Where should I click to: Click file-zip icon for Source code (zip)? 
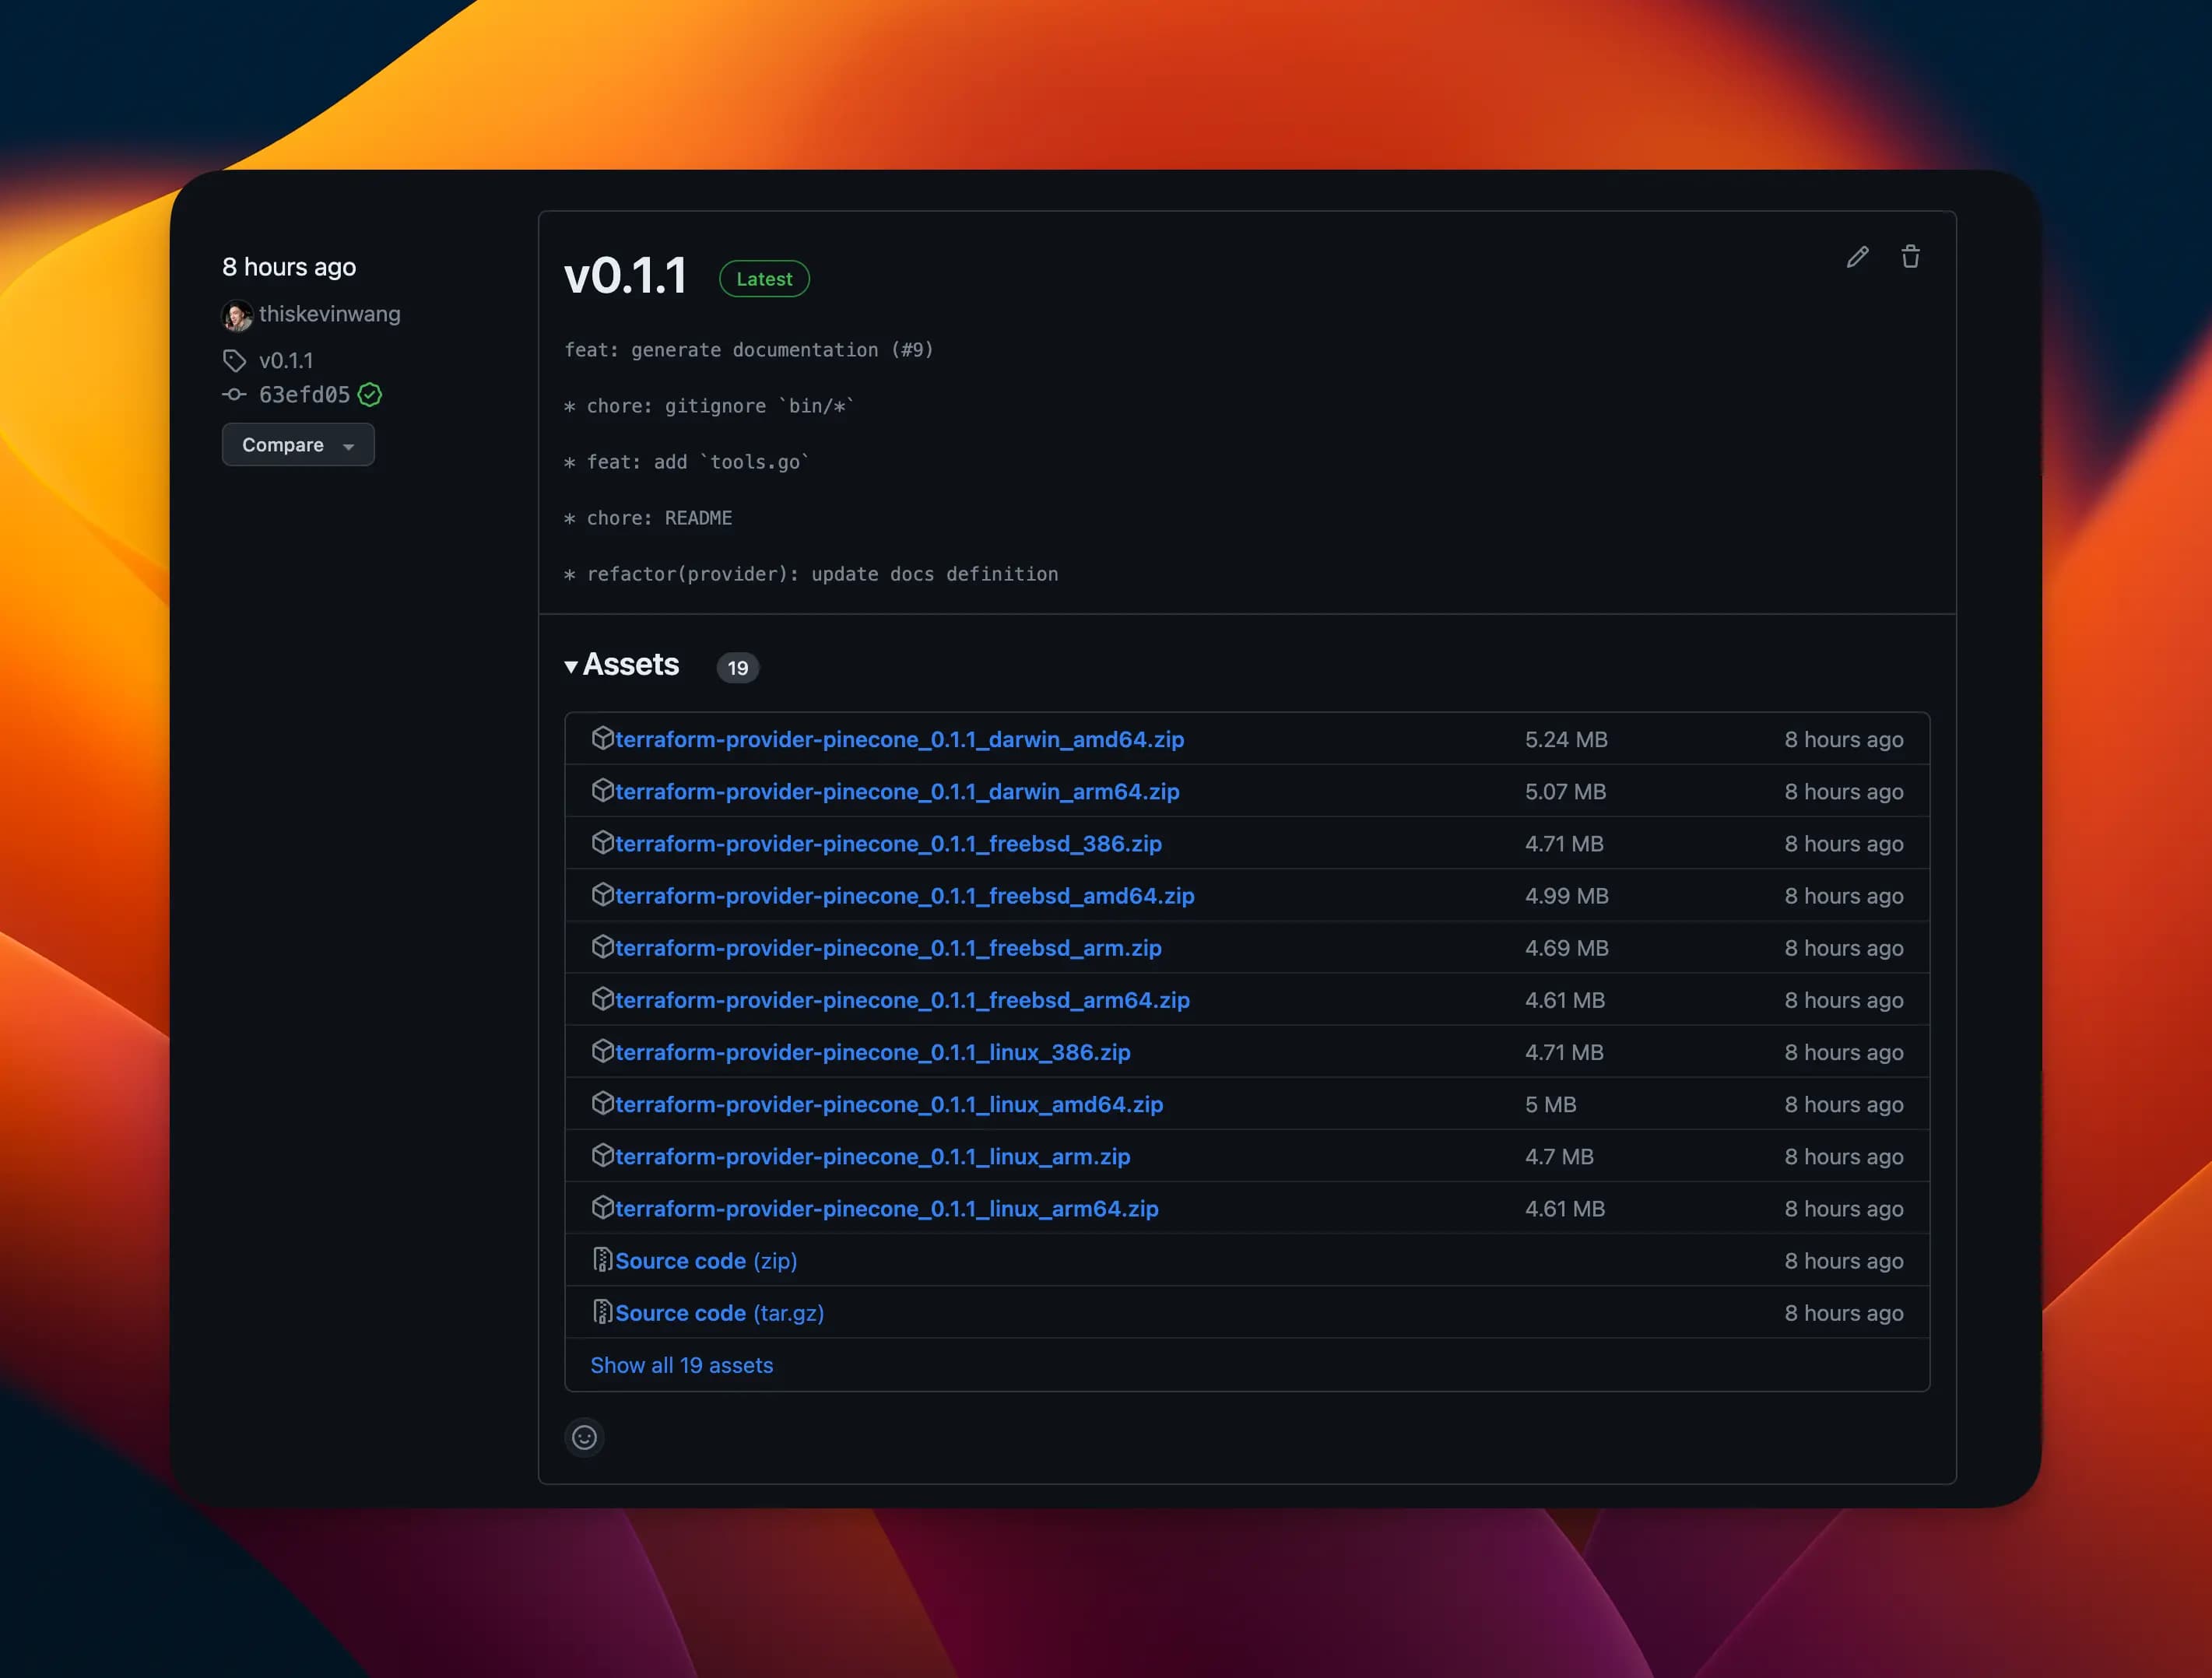coord(602,1260)
